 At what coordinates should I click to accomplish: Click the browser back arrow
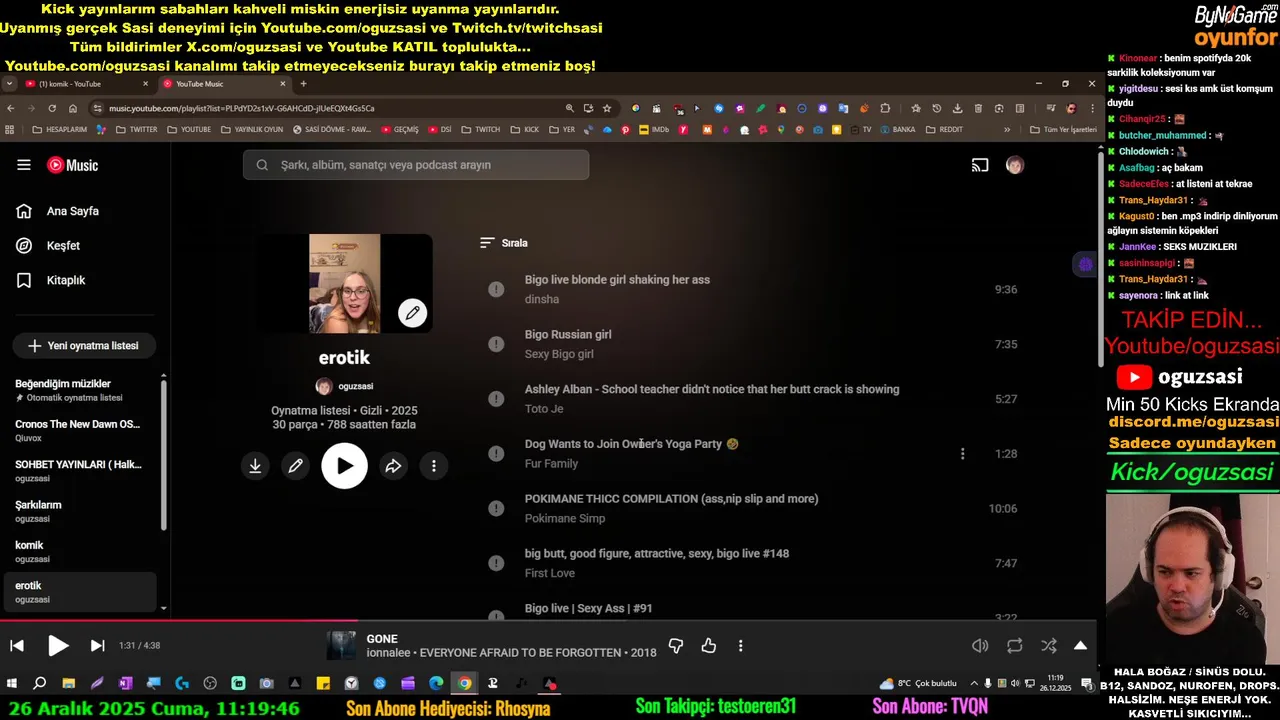[x=11, y=108]
